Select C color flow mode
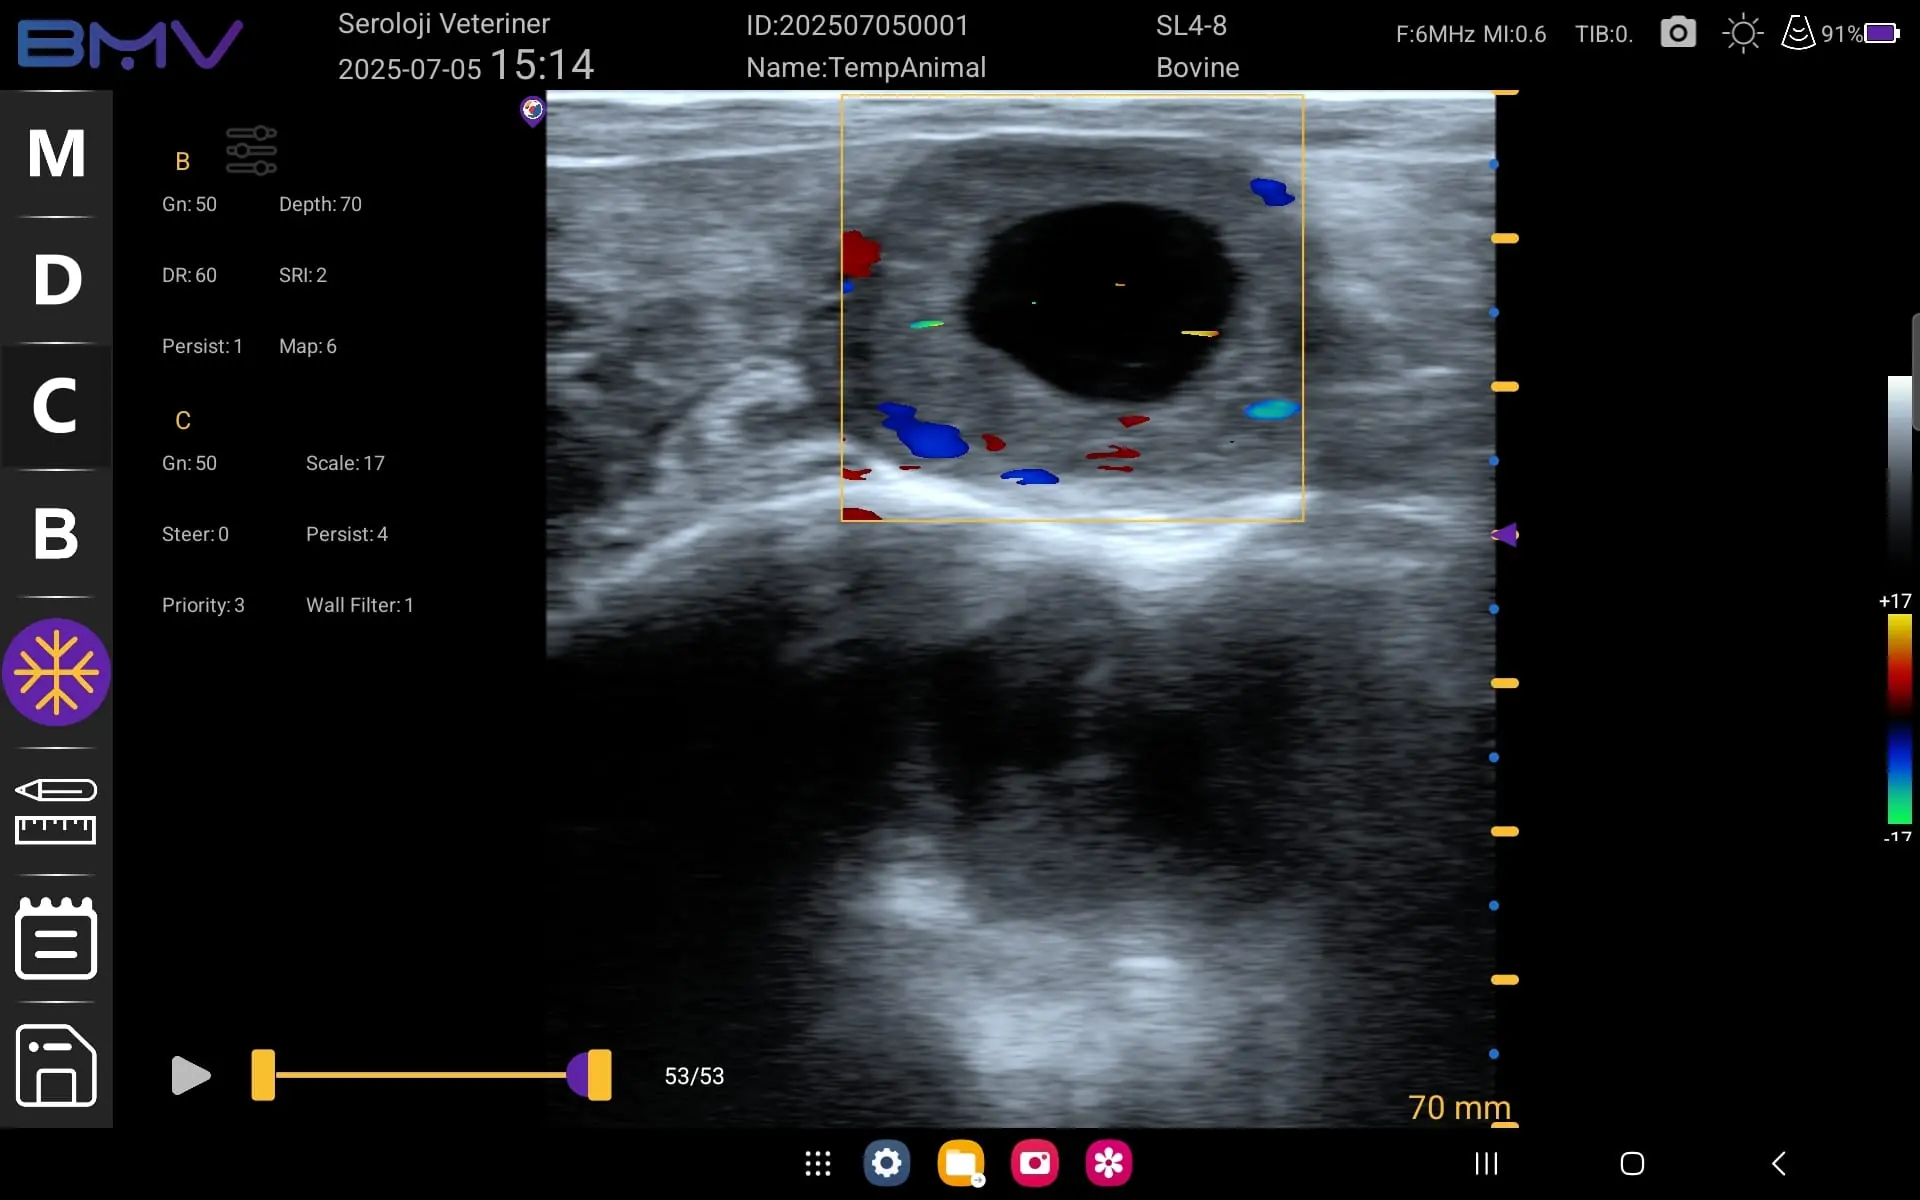Viewport: 1920px width, 1200px height. point(56,406)
